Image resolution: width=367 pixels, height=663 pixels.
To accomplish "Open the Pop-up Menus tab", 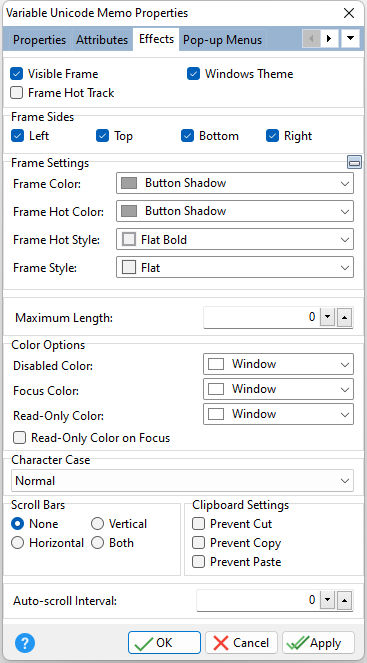I will pyautogui.click(x=222, y=40).
